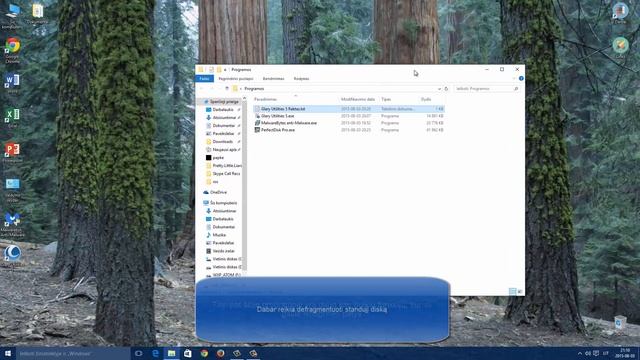Open the Failas ribbon tab

pos(204,78)
